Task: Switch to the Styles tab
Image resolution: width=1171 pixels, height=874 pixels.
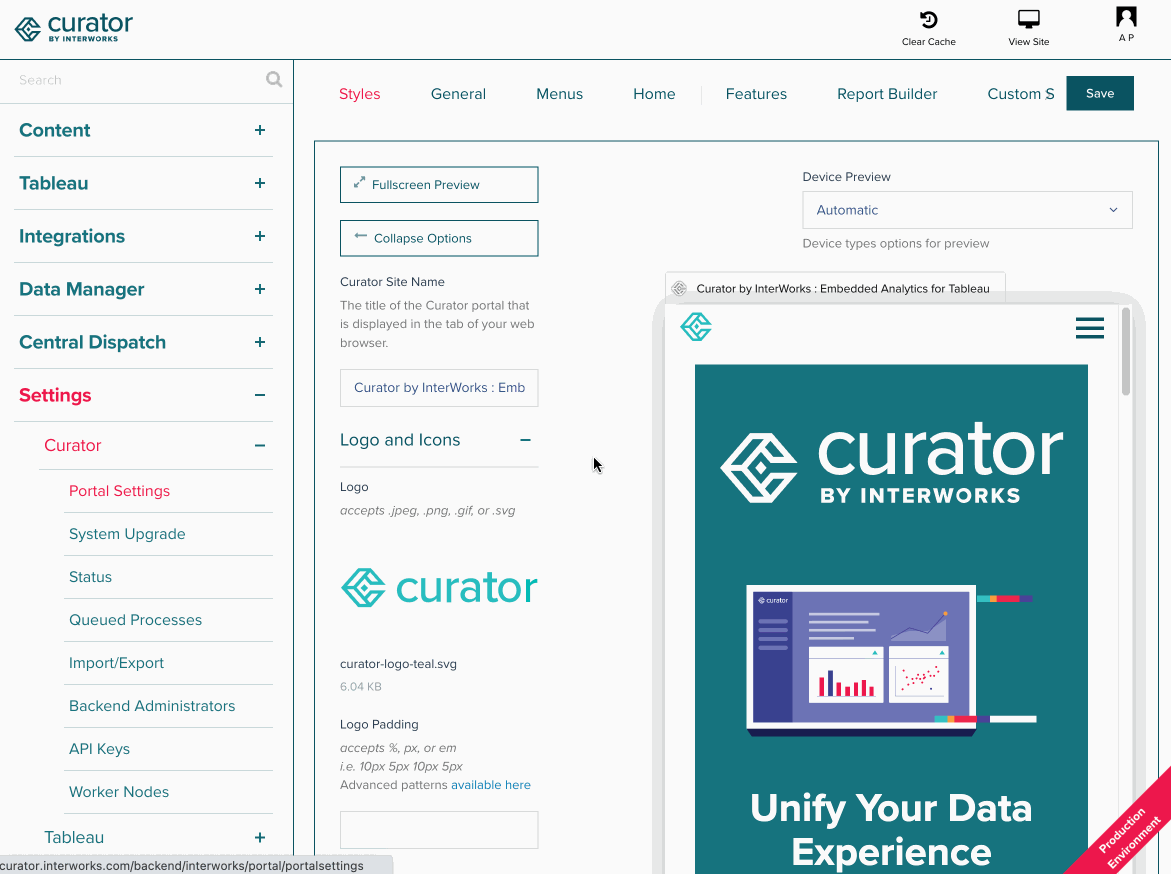Action: (359, 94)
